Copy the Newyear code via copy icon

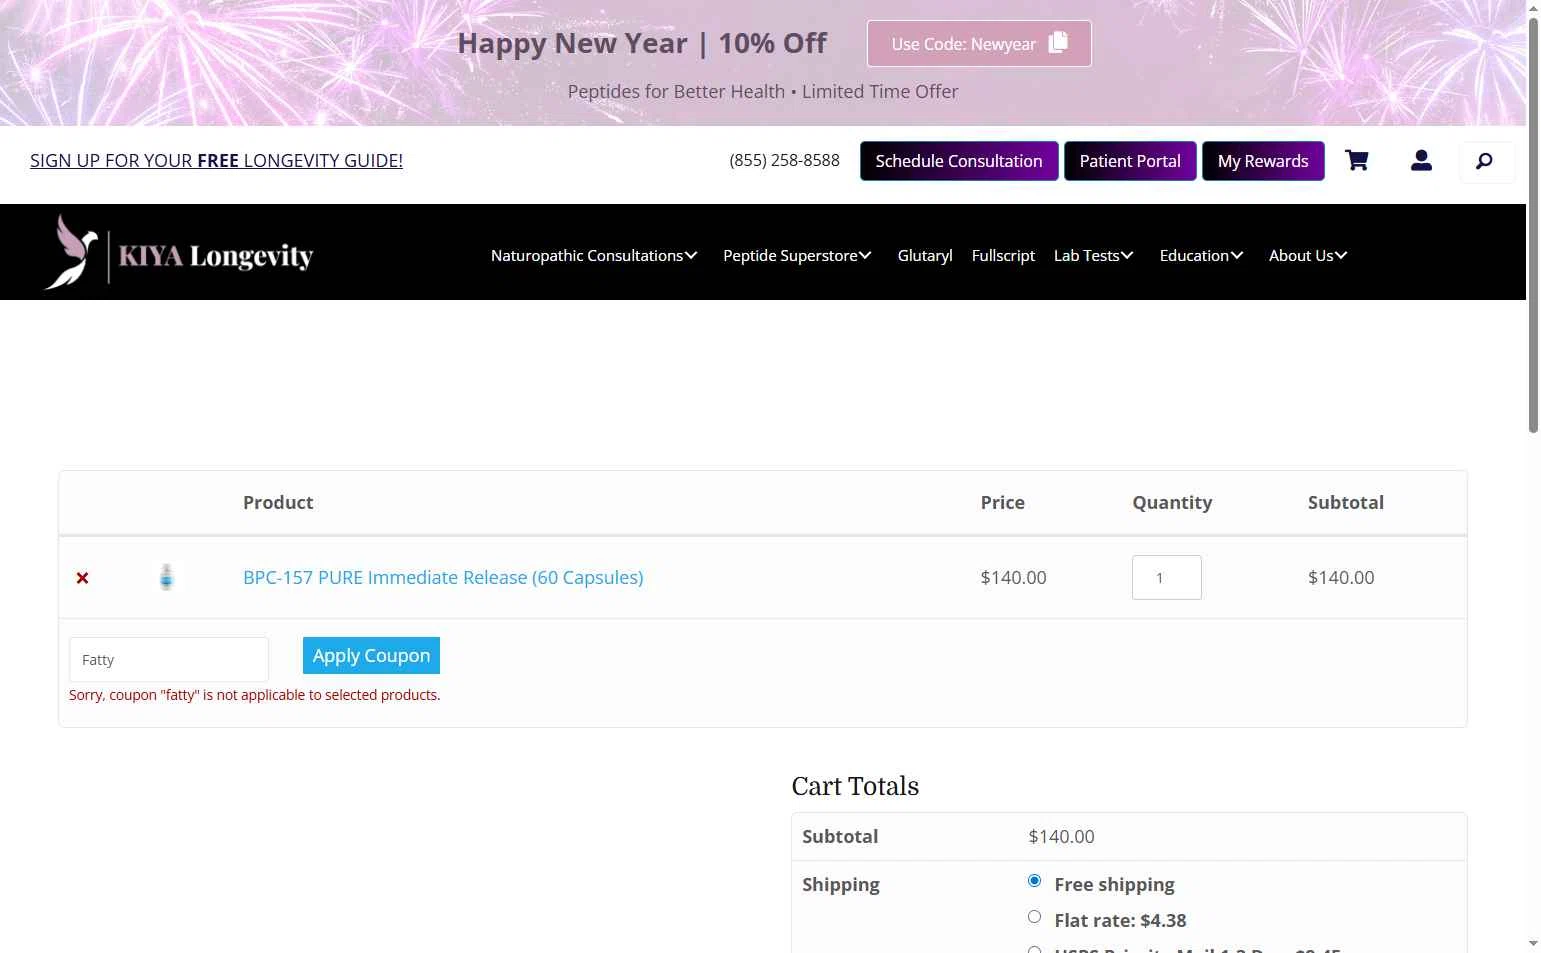coord(1058,43)
